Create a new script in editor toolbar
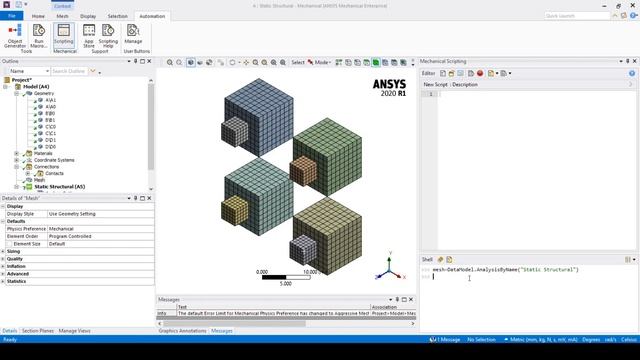The height and width of the screenshot is (360, 640). tap(443, 73)
